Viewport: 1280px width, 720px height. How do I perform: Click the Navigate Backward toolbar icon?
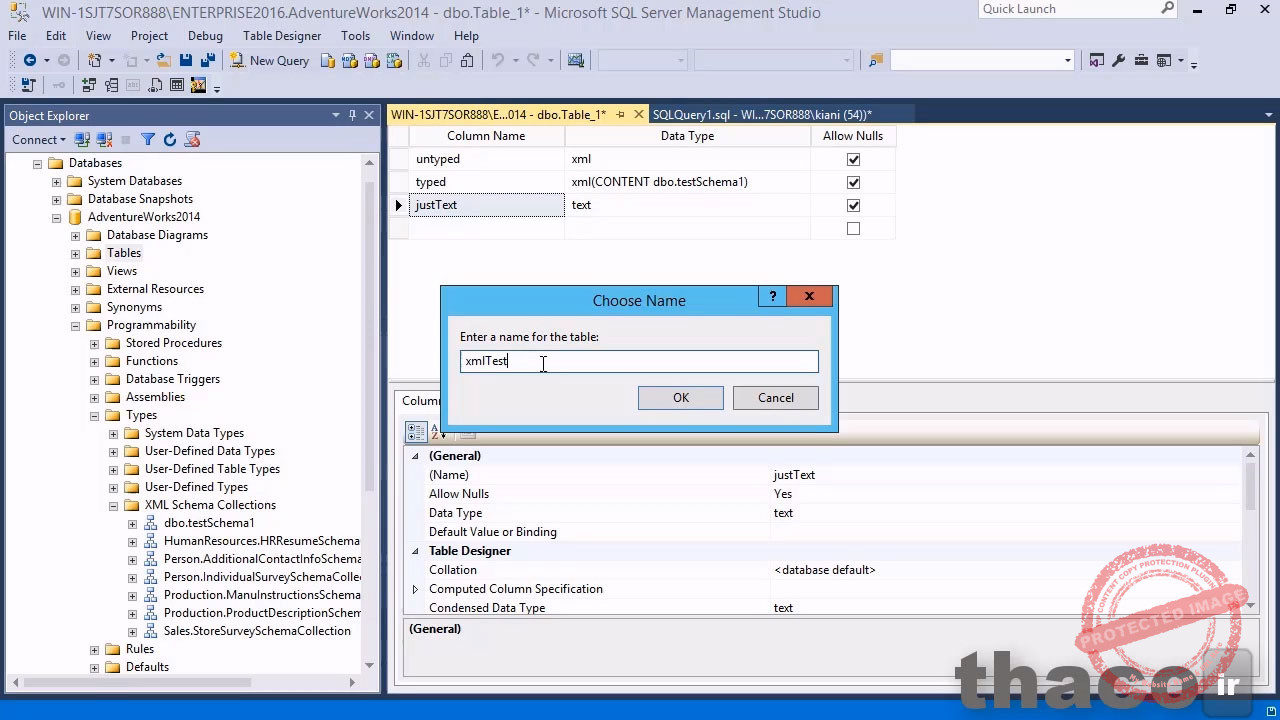click(30, 60)
